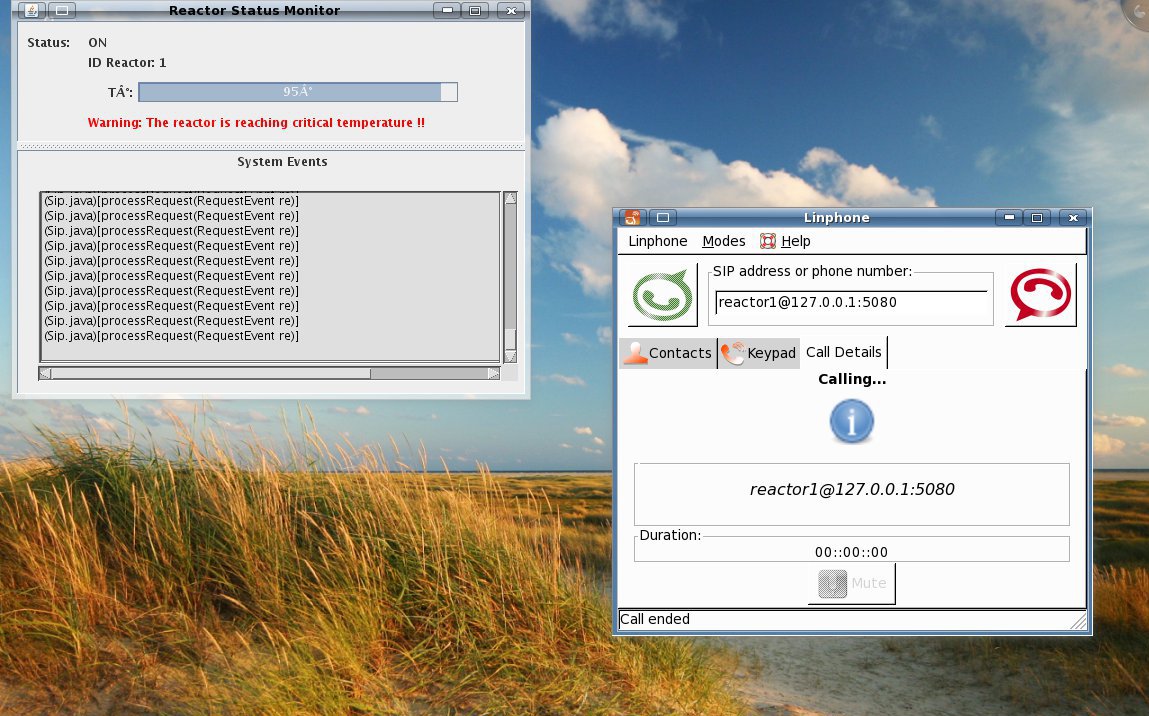Click the System Events horizontal scrollbar thumb
Image resolution: width=1149 pixels, height=716 pixels.
pos(211,374)
